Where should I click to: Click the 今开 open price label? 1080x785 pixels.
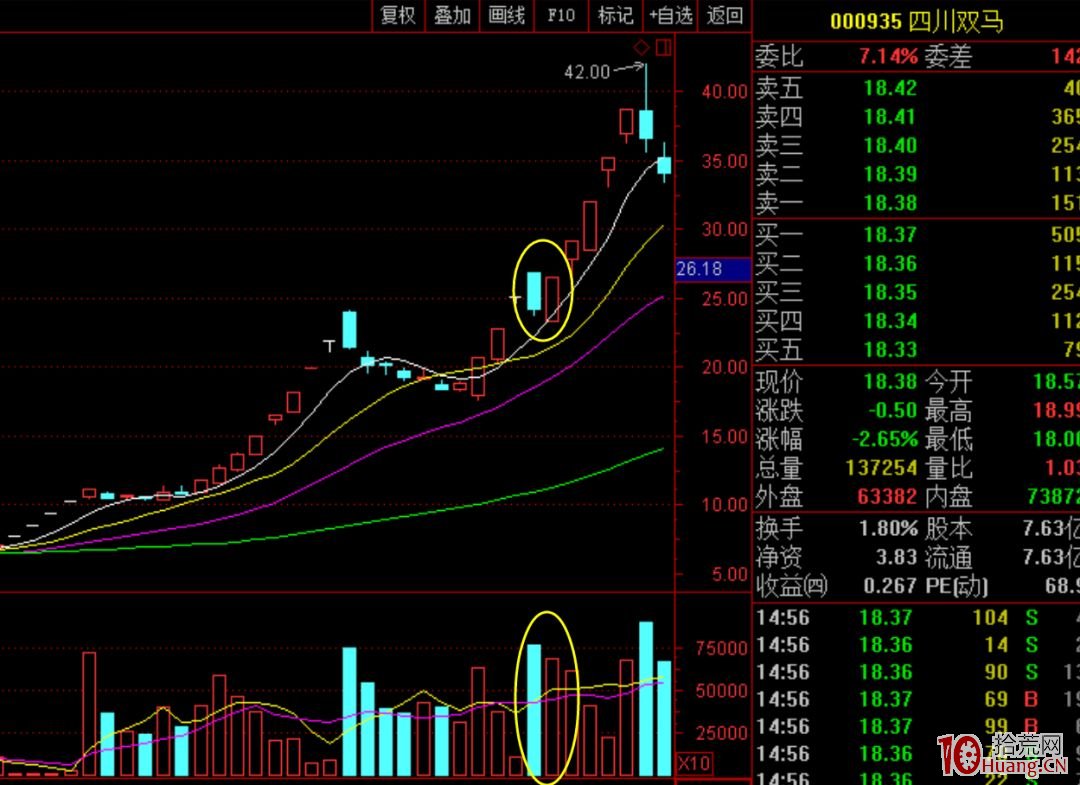(948, 381)
